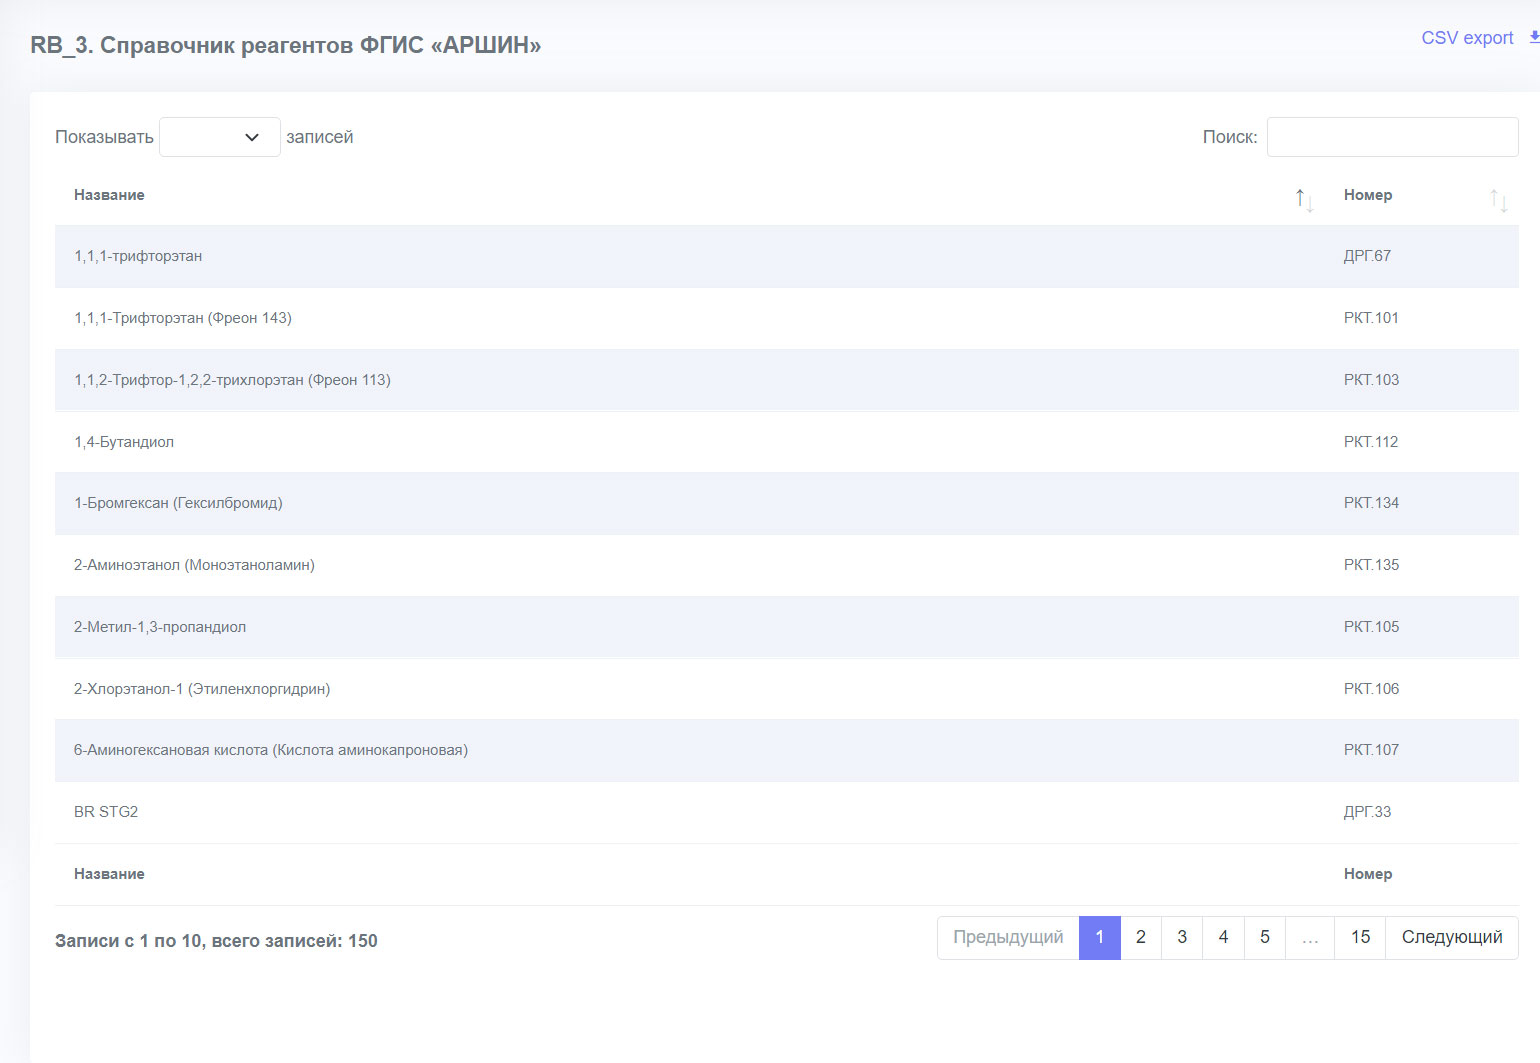This screenshot has height=1063, width=1540.
Task: Select row 1,1,1-трифторэтан
Action: pos(787,256)
